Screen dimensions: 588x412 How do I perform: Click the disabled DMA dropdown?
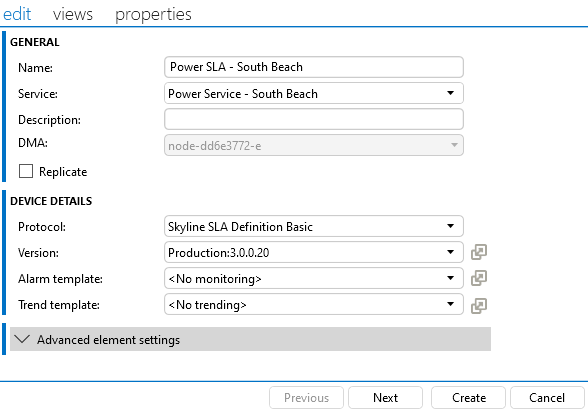click(x=314, y=145)
